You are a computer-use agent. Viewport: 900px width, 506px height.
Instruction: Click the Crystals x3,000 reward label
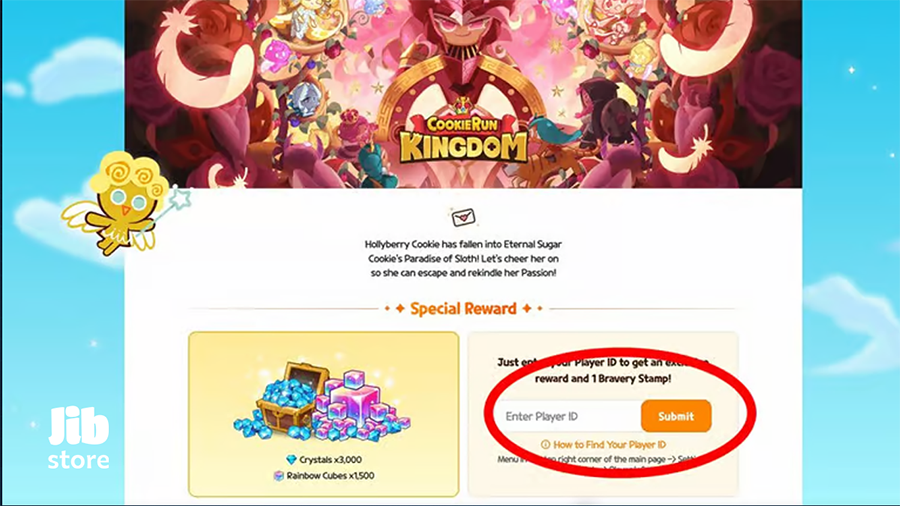(x=331, y=460)
